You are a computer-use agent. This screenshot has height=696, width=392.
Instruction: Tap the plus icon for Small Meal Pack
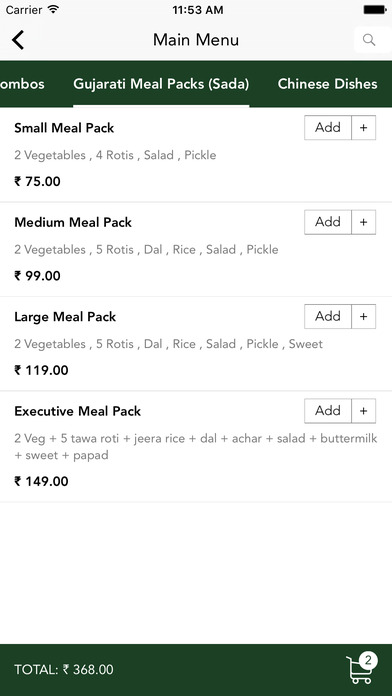pos(364,128)
